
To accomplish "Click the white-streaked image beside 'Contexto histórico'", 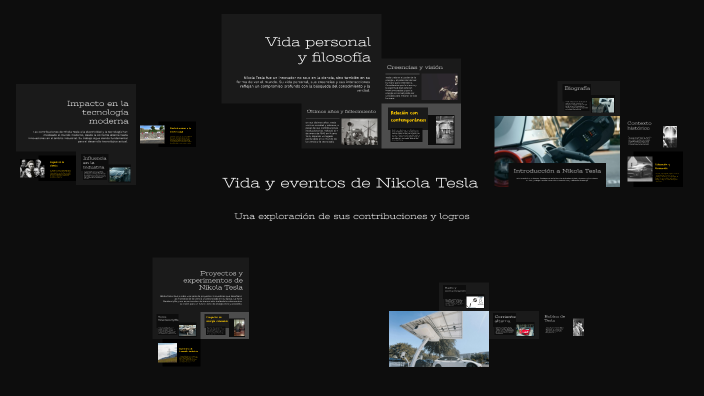I will tap(670, 136).
